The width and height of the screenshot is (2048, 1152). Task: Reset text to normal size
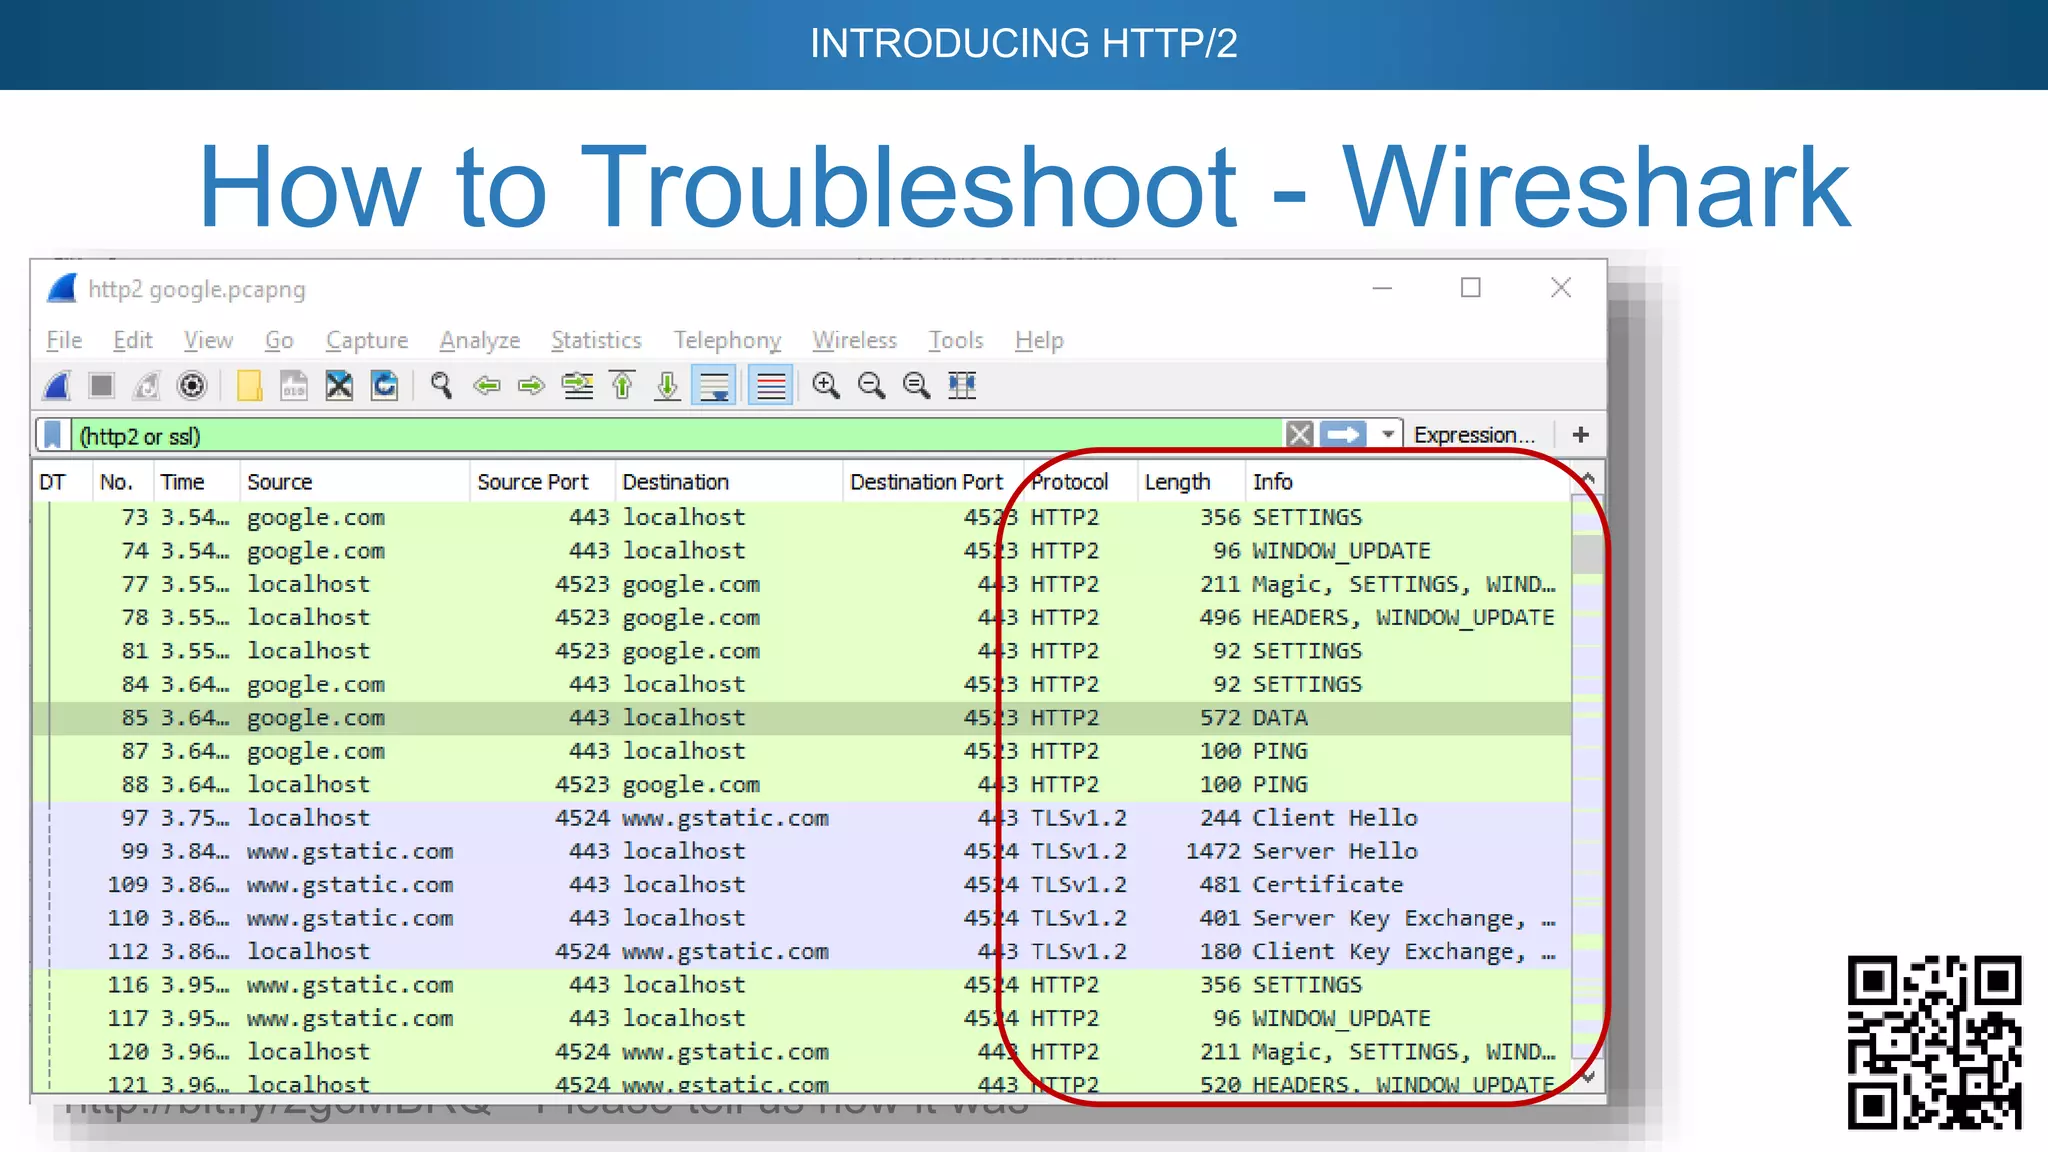click(916, 386)
